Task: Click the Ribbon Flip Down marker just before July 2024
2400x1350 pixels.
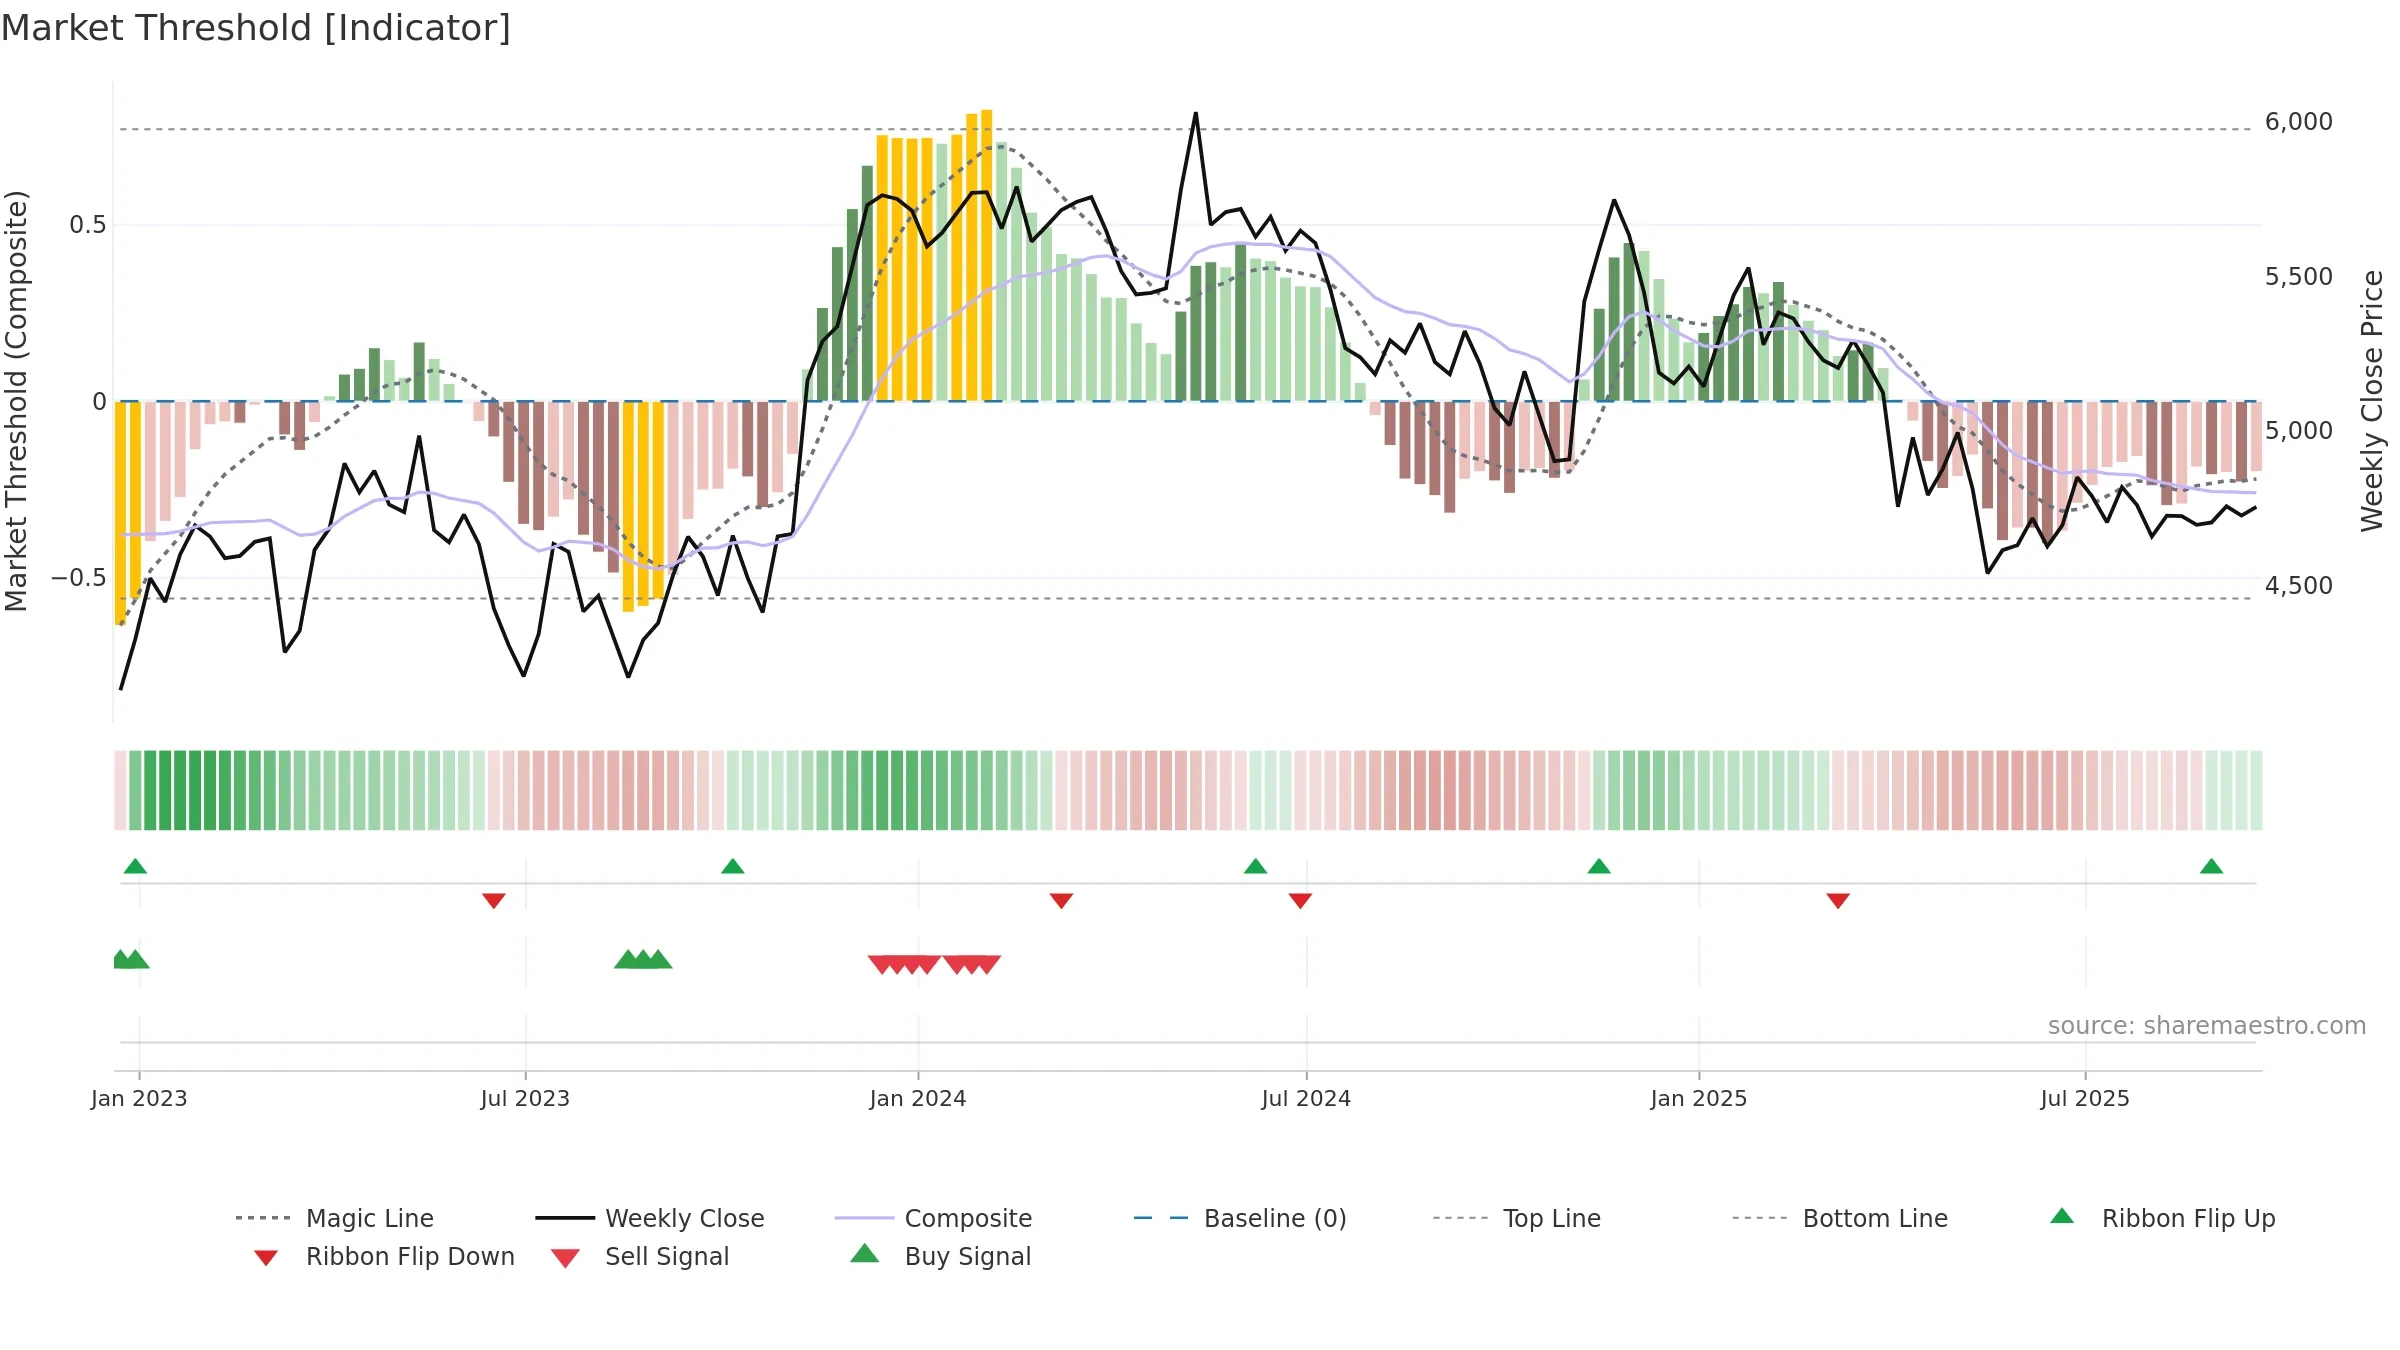Action: [1301, 901]
